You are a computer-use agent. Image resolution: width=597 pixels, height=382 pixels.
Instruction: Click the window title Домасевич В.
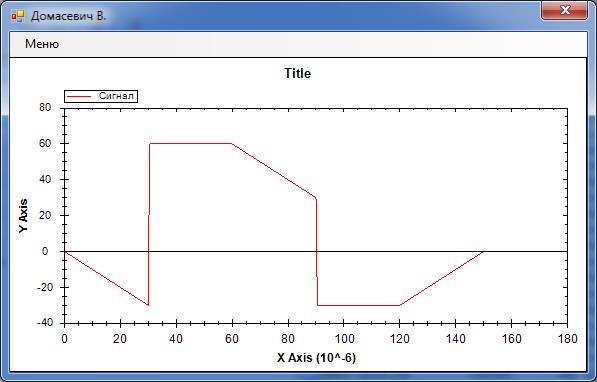69,16
